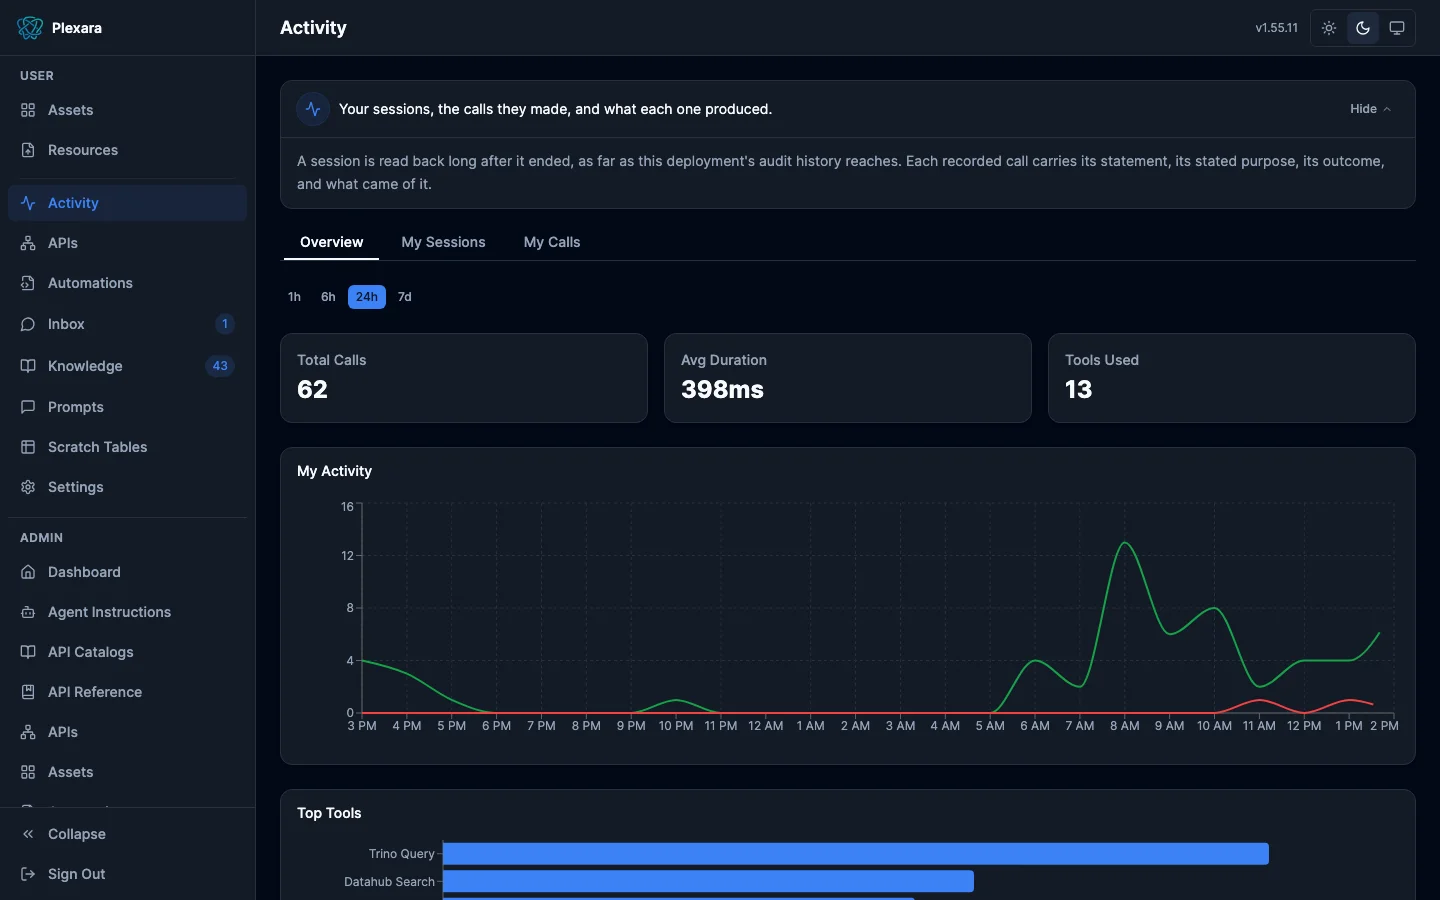Open the user Assets grid icon
This screenshot has height=900, width=1440.
pos(28,110)
